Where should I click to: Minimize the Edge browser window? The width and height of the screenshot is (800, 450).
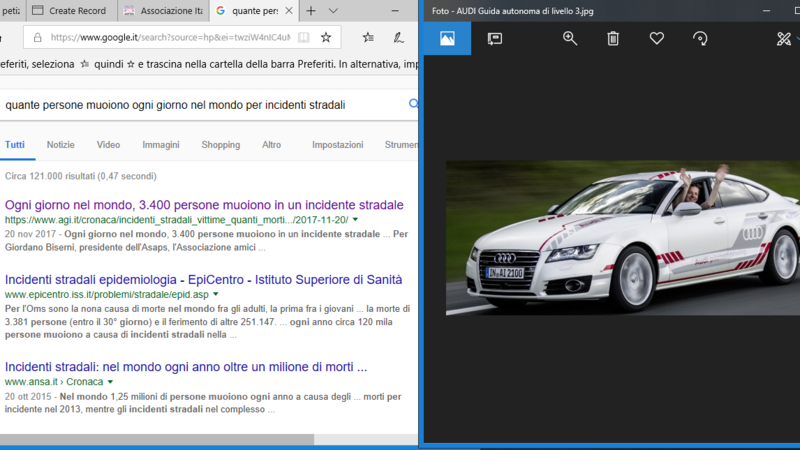pyautogui.click(x=395, y=11)
